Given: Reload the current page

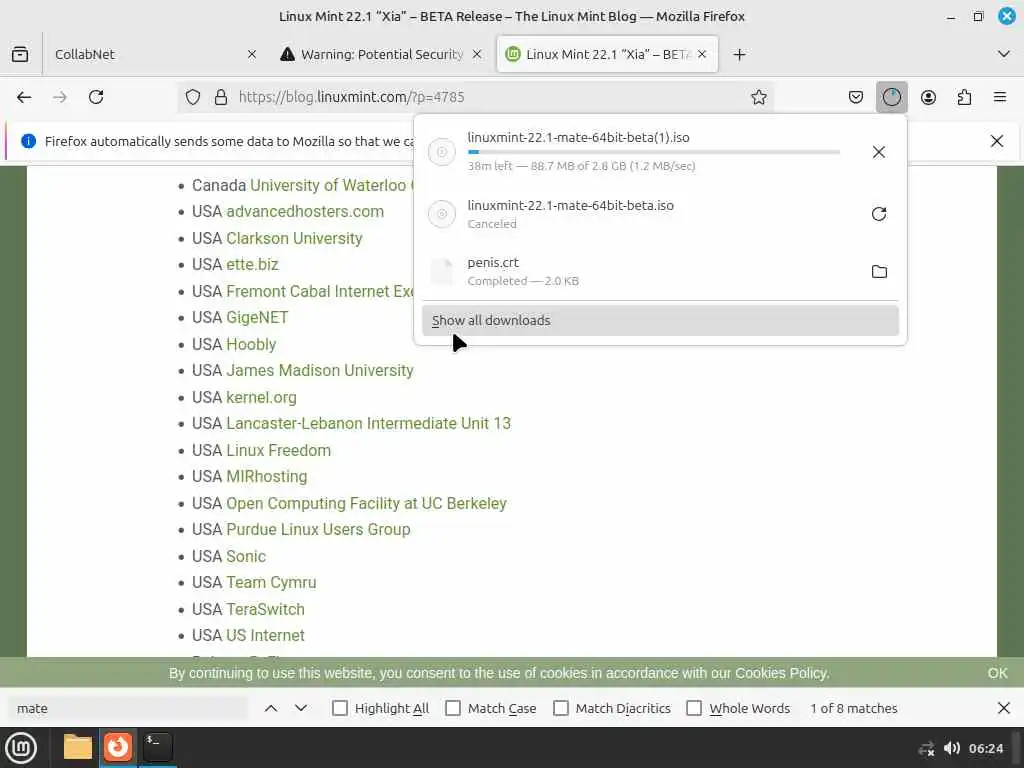Looking at the screenshot, I should (x=96, y=97).
